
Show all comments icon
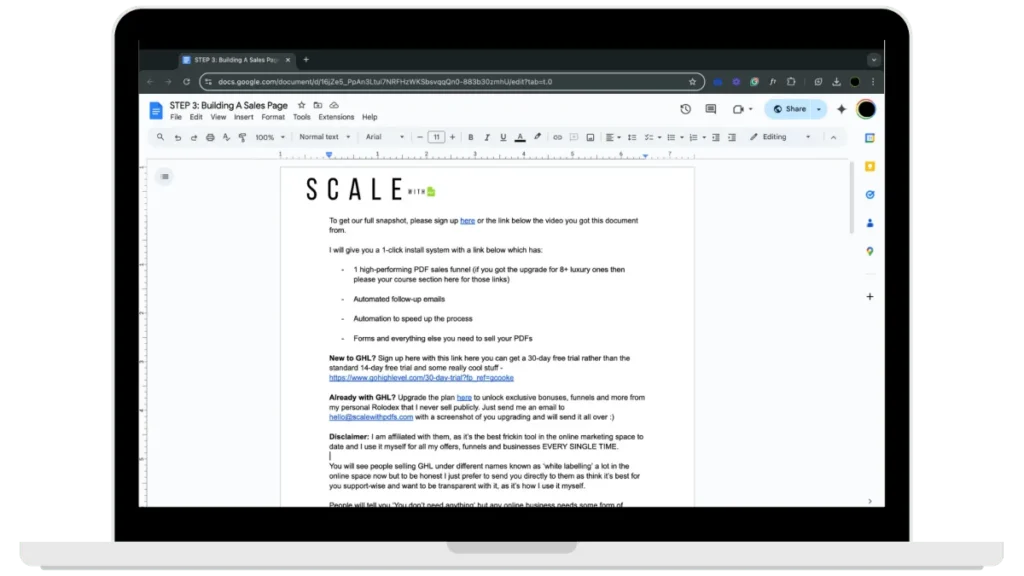(711, 109)
